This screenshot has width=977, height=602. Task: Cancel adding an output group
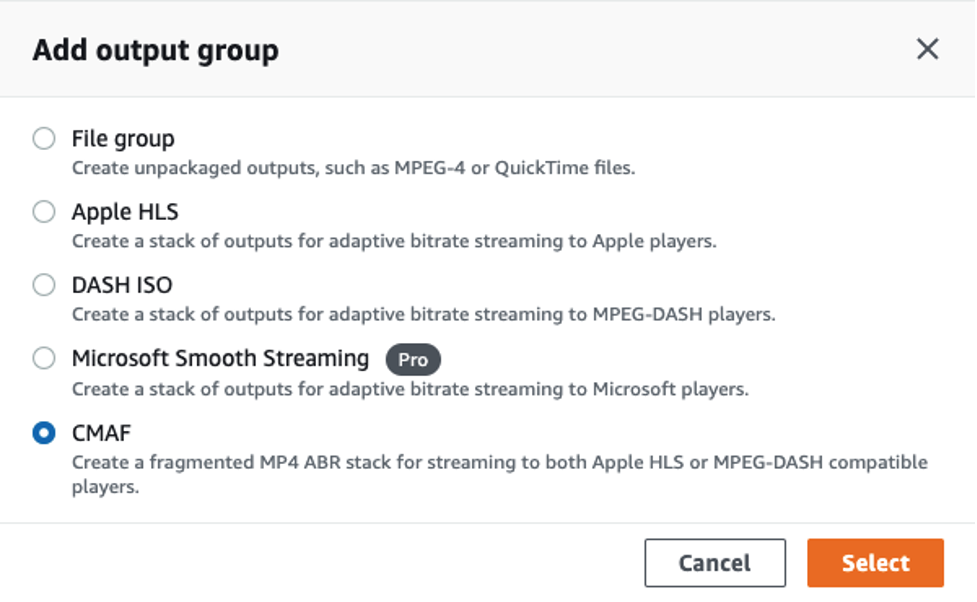[715, 562]
